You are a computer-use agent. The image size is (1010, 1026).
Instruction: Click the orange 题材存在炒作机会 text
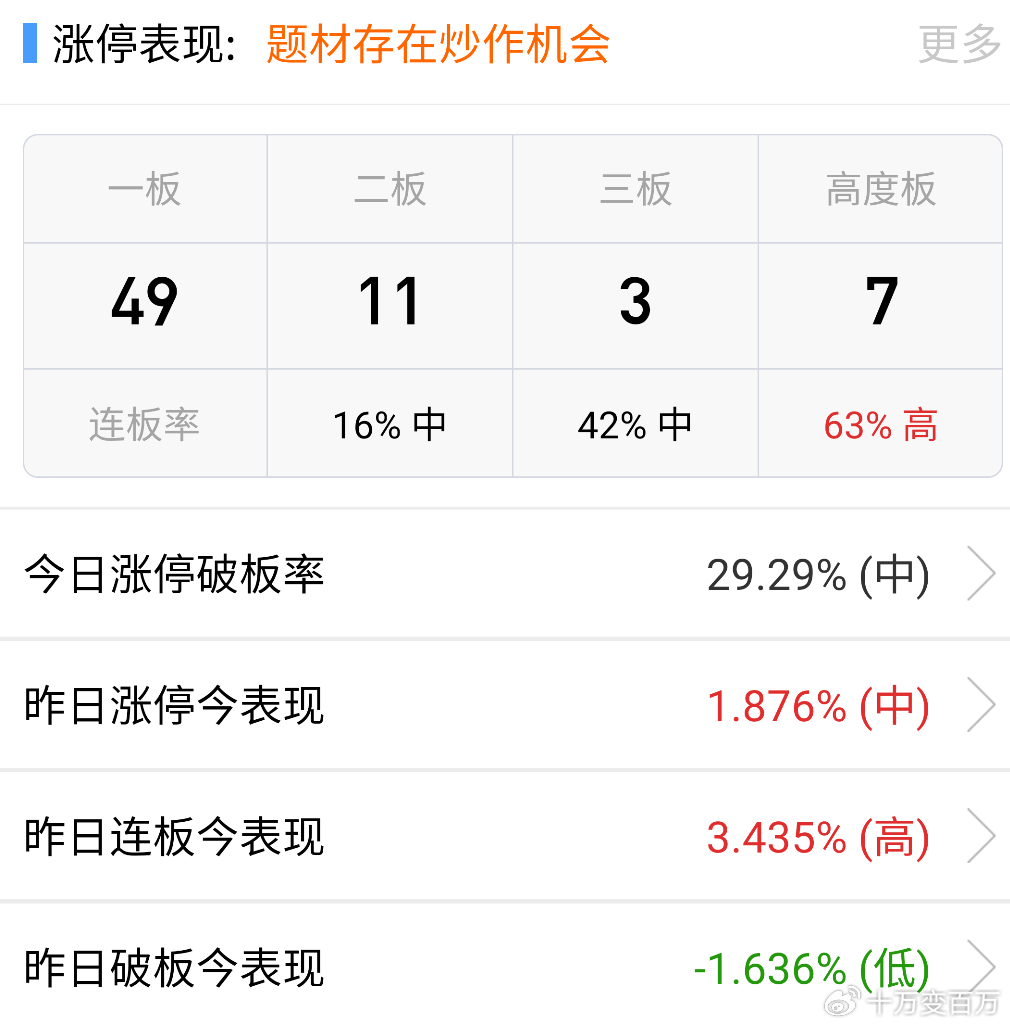pos(438,45)
